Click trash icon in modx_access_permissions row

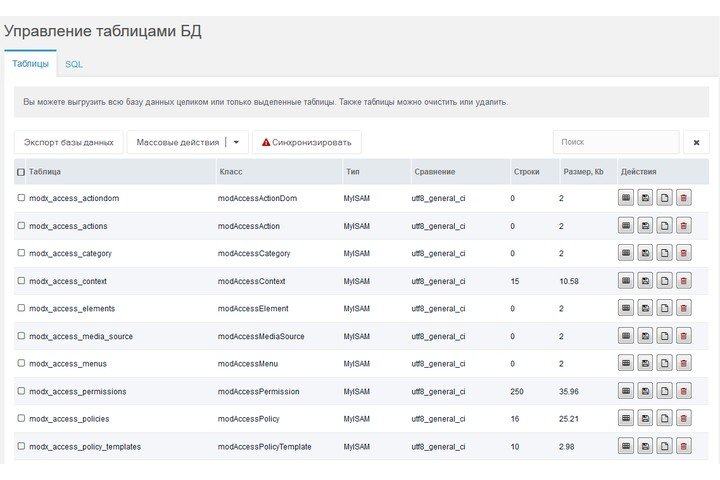[684, 391]
